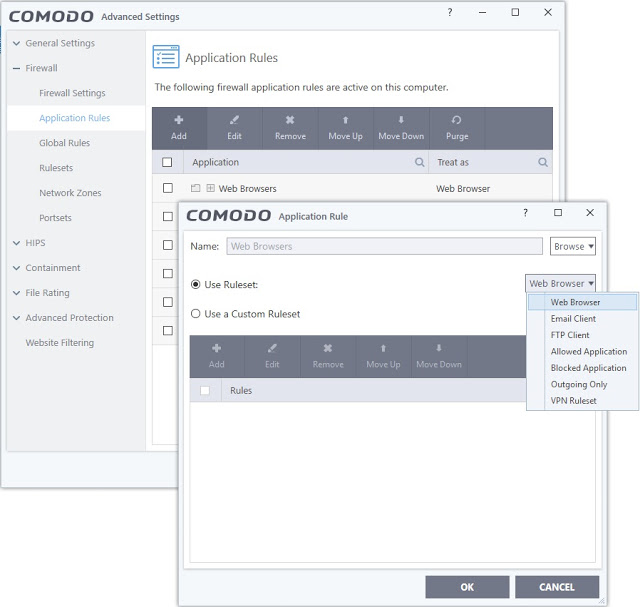The image size is (640, 607).
Task: Open Firewall Settings in the sidebar
Action: (x=72, y=93)
